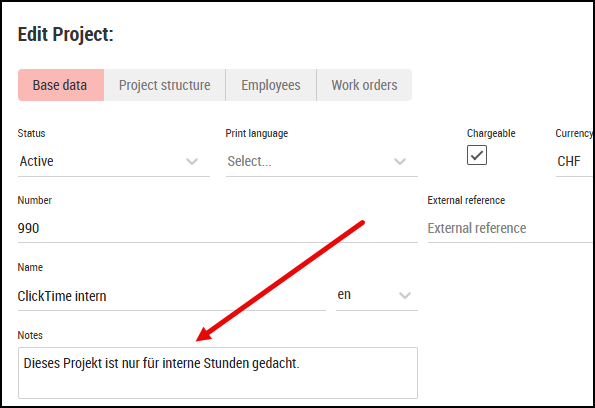The width and height of the screenshot is (595, 408).
Task: Open the name language en selector
Action: [376, 295]
